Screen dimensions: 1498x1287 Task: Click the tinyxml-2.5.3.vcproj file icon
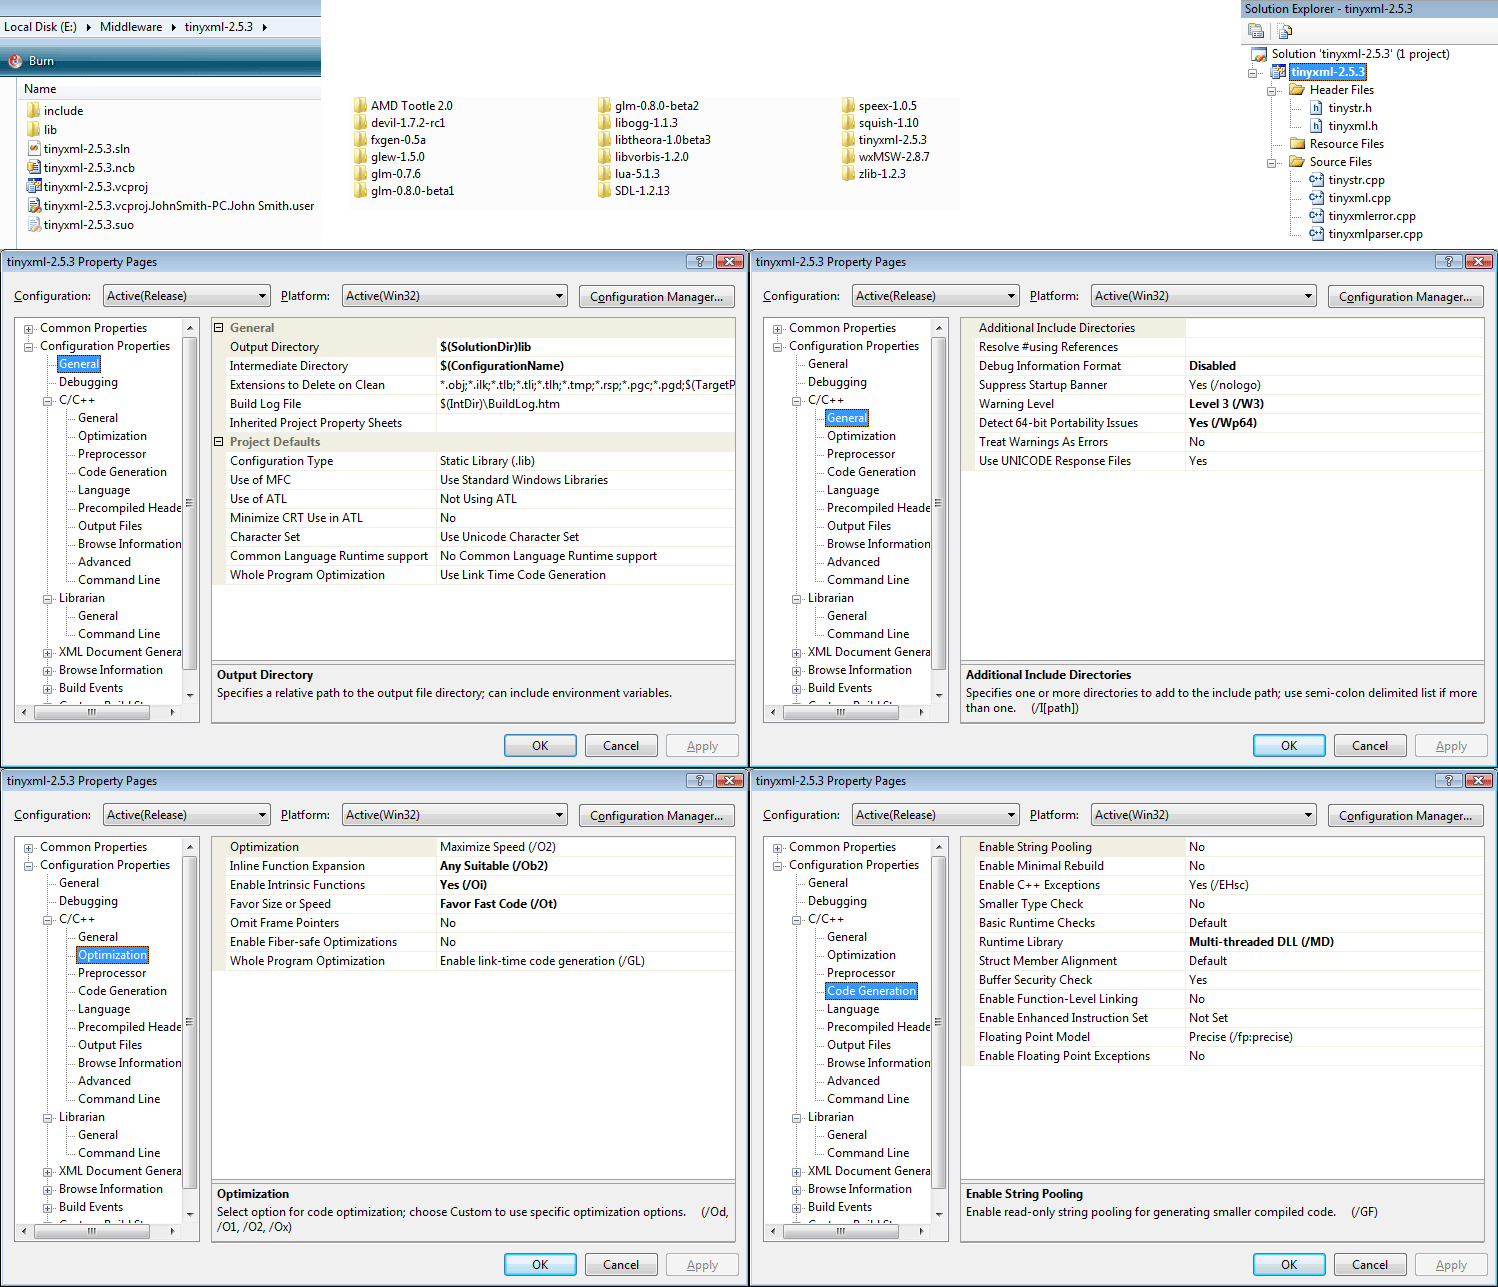(34, 187)
